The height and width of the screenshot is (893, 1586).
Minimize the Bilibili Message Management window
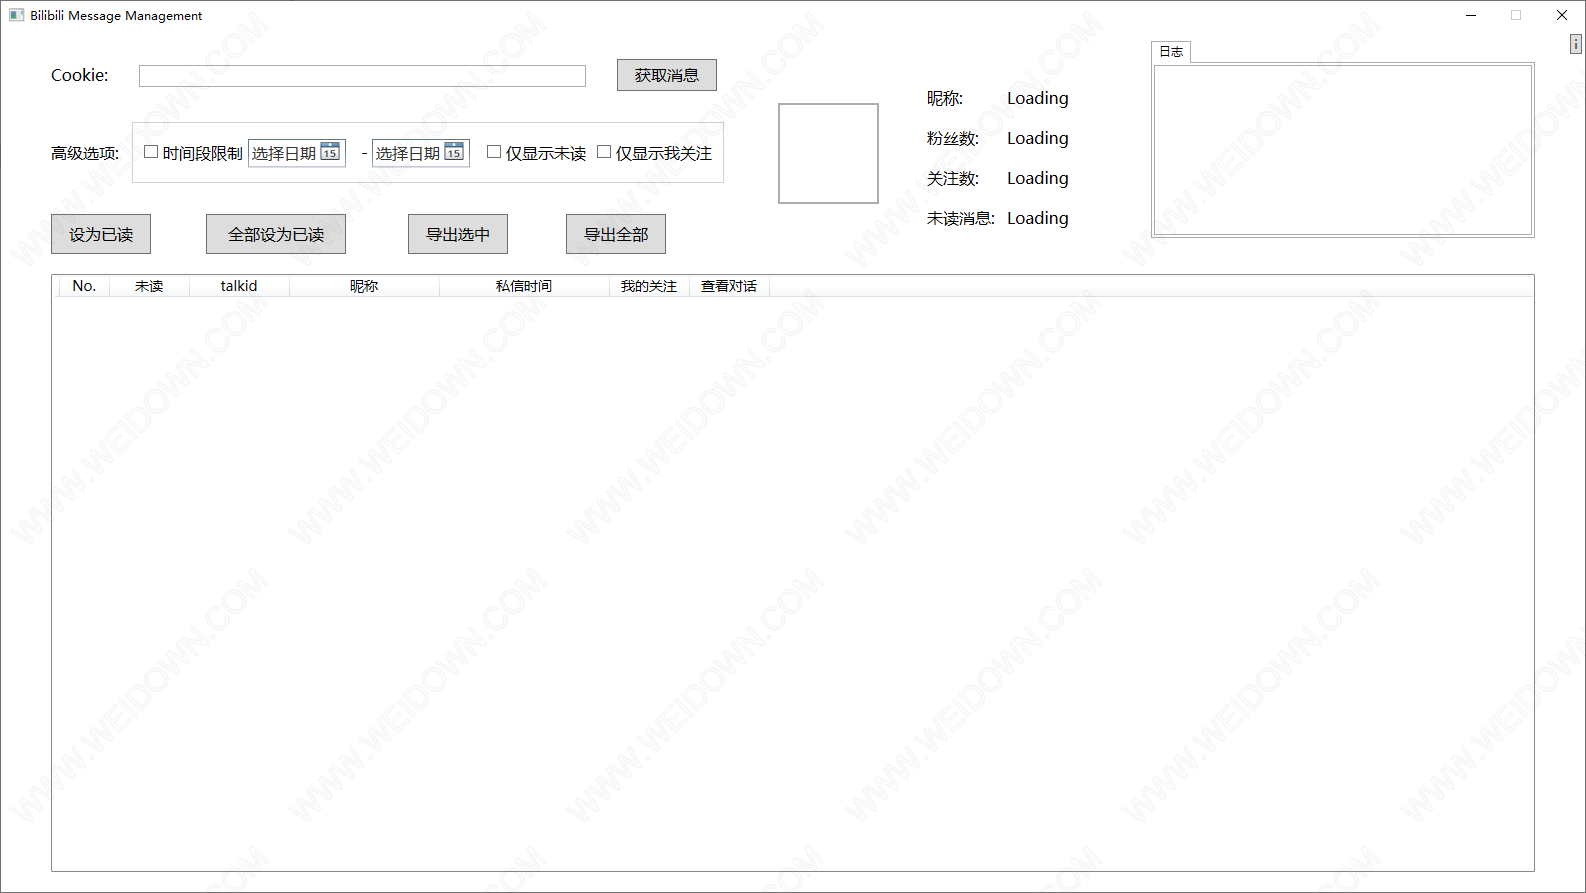(x=1471, y=15)
